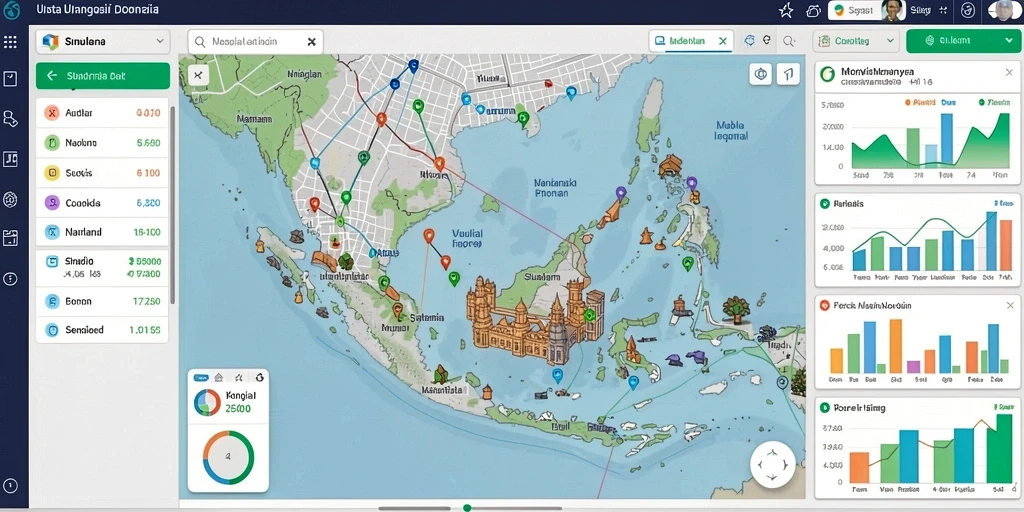This screenshot has width=1024, height=512.
Task: Click the left list vertical scrollbar
Action: tap(172, 204)
